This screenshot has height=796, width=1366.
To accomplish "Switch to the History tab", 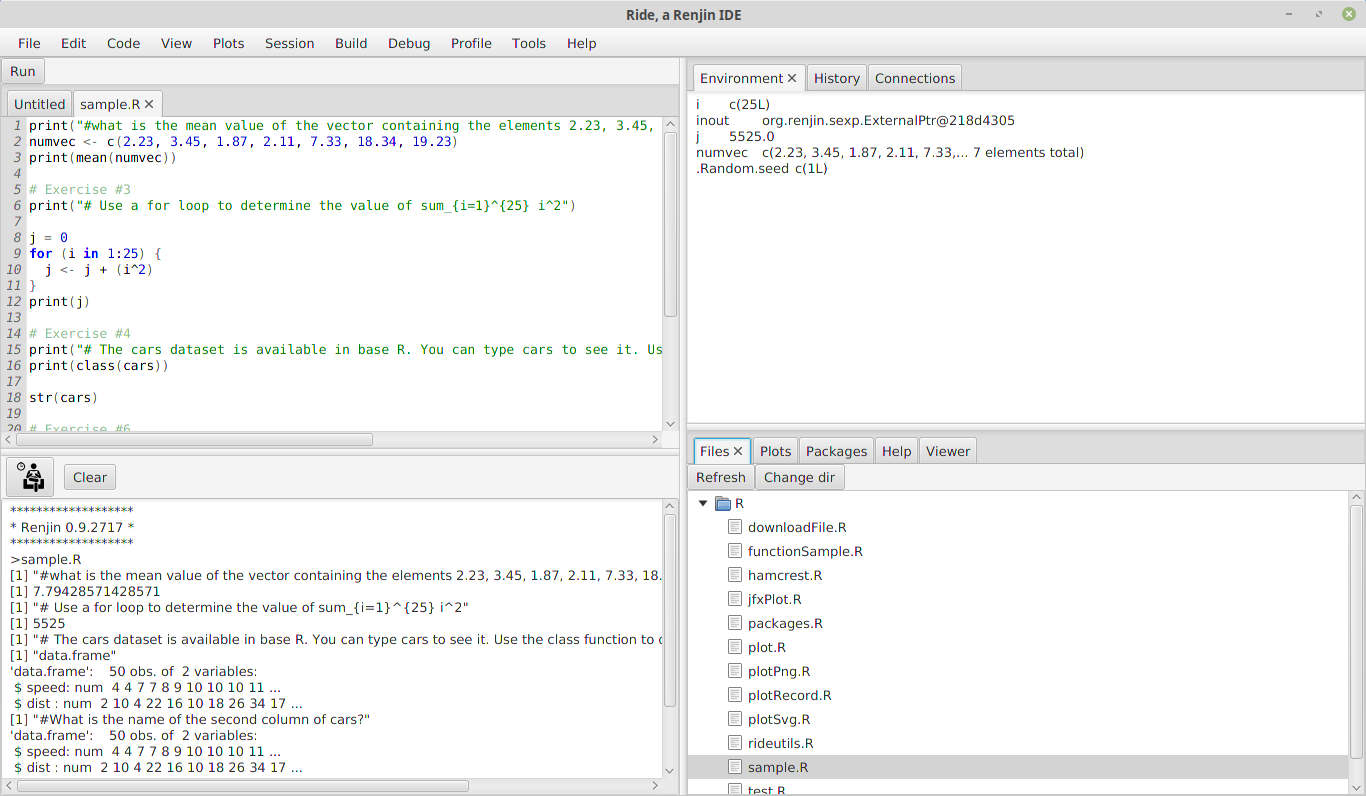I will coord(837,78).
